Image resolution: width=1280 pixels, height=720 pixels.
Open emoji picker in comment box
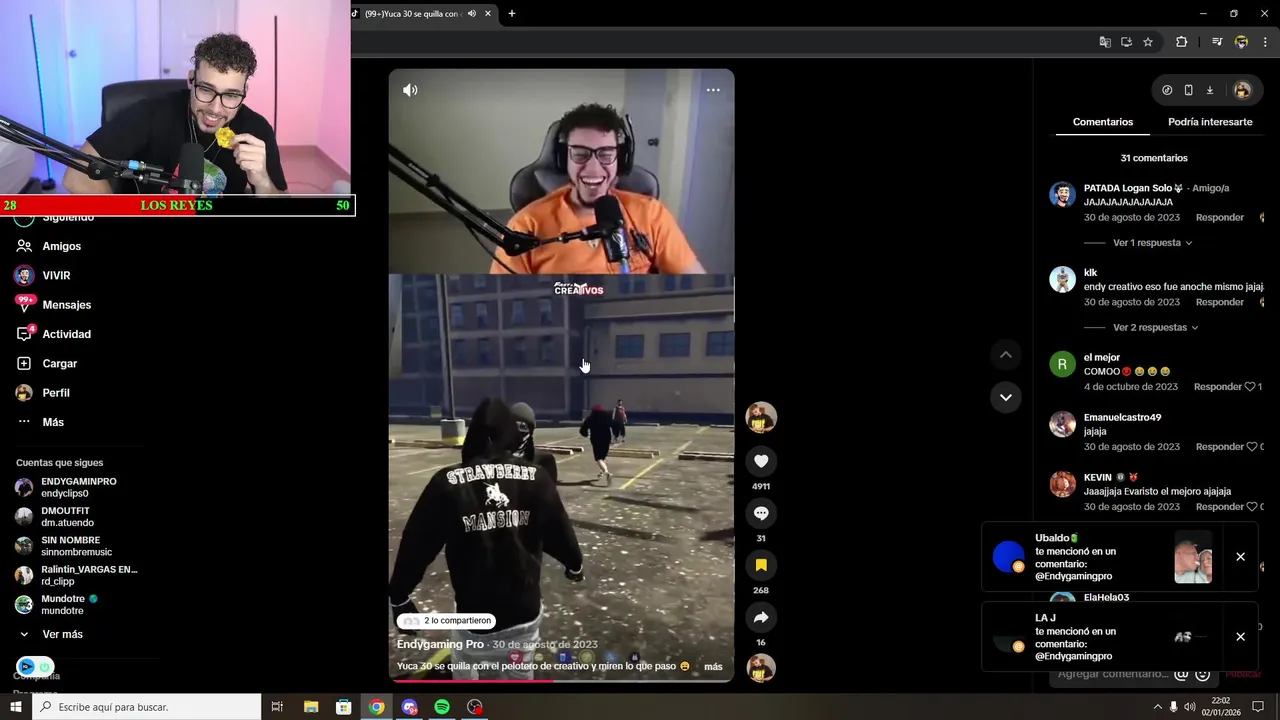coord(1203,674)
